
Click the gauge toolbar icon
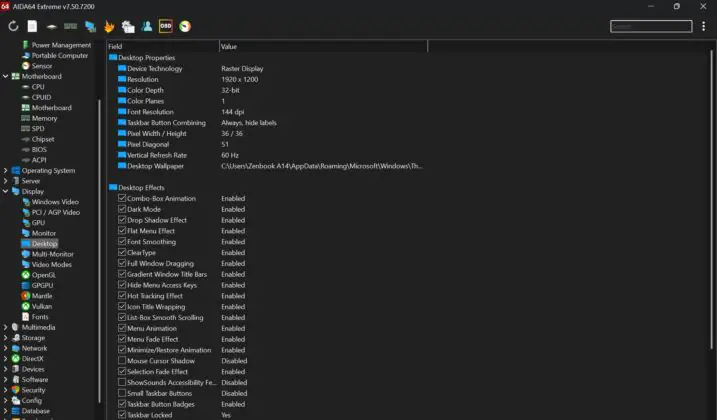coord(185,27)
